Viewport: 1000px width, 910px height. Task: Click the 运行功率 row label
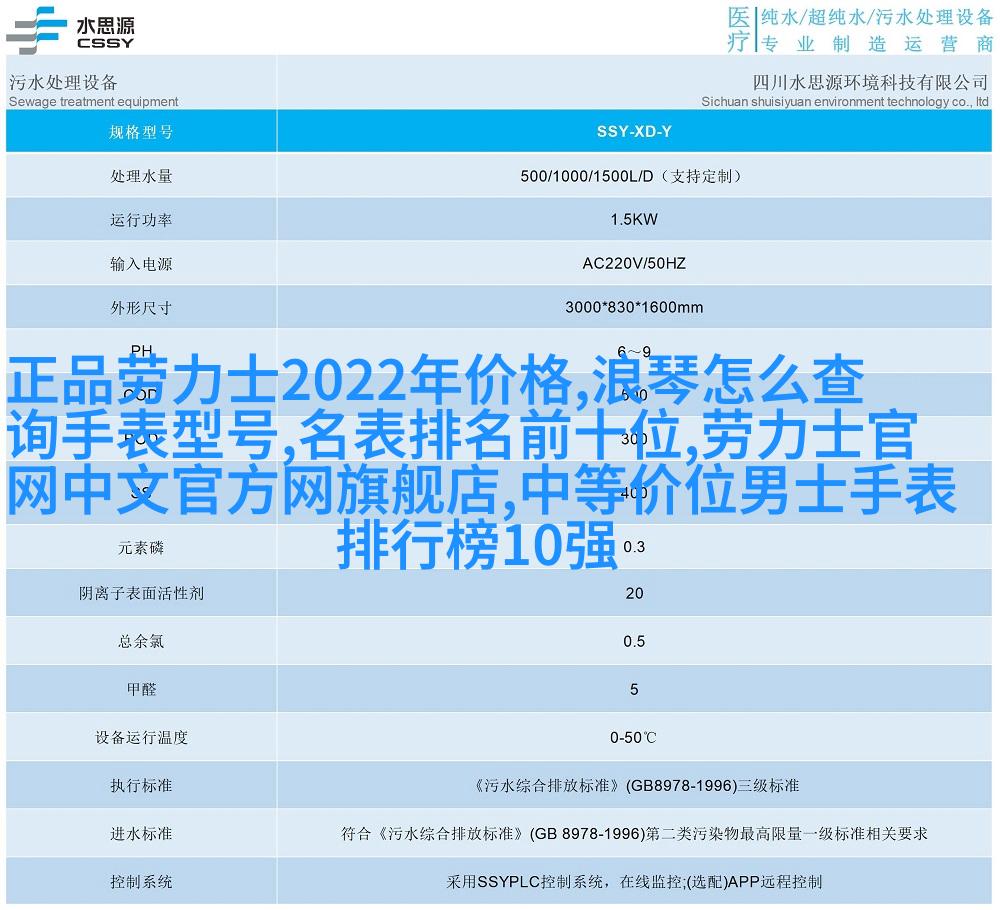(x=141, y=220)
